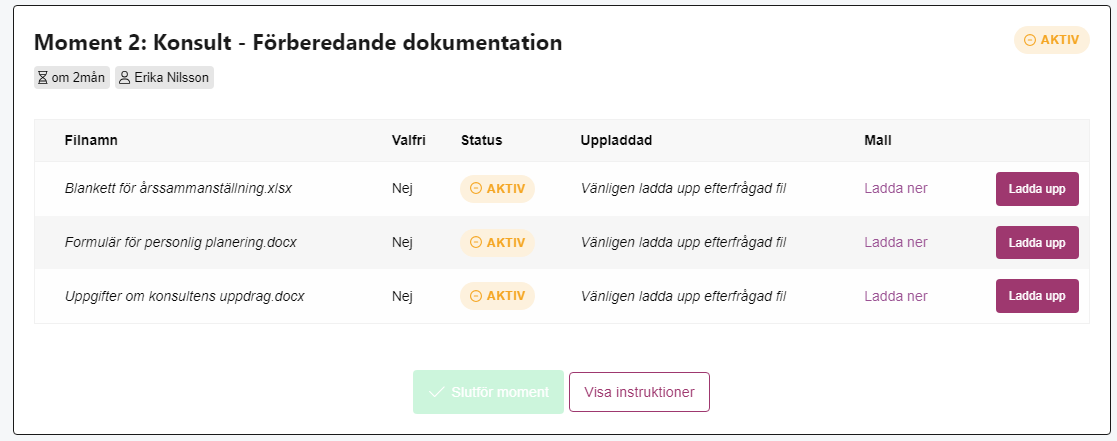1117x441 pixels.
Task: Open Visa instruktioner
Action: point(639,392)
